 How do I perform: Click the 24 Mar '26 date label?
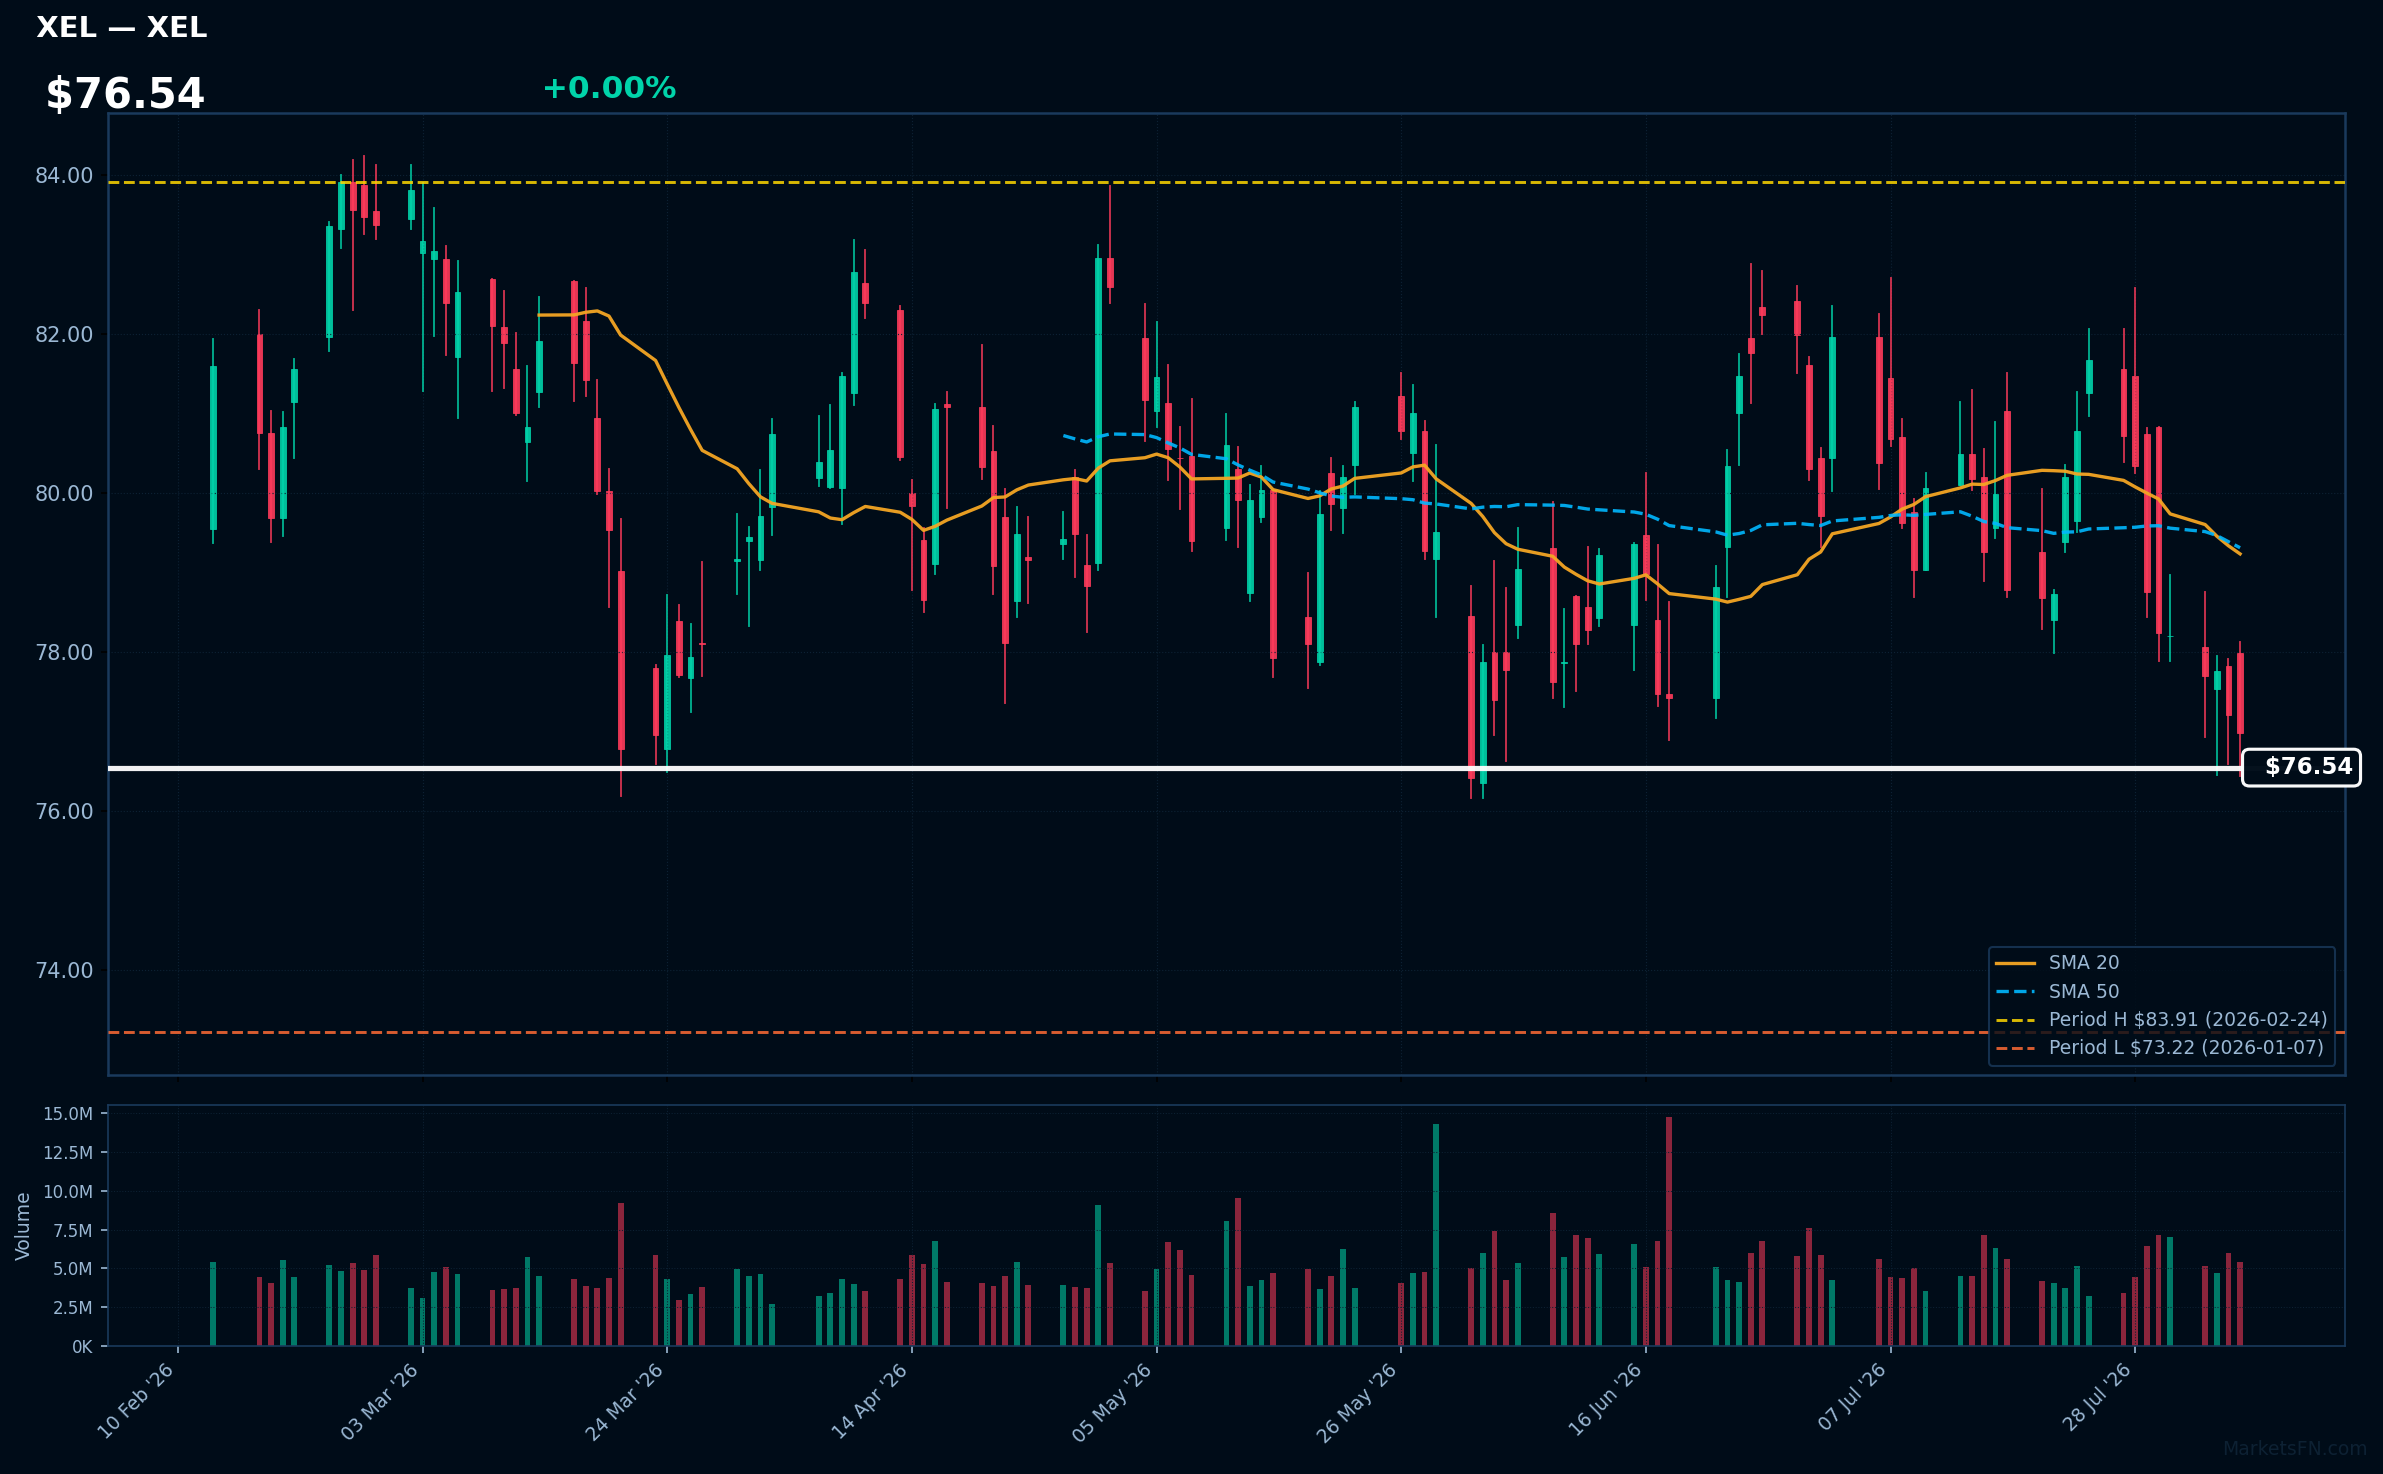(625, 1400)
